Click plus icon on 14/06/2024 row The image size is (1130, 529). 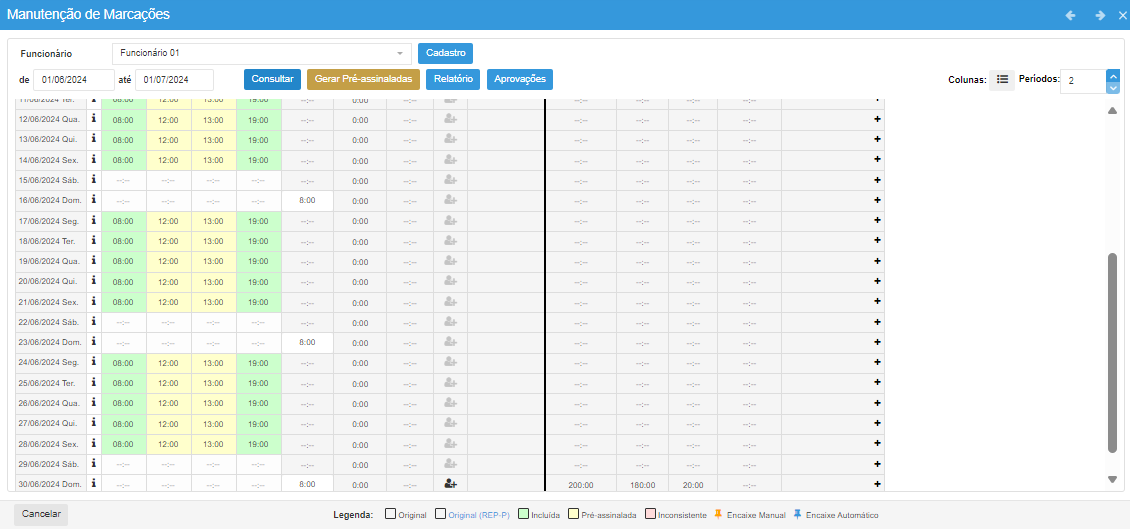tap(877, 160)
